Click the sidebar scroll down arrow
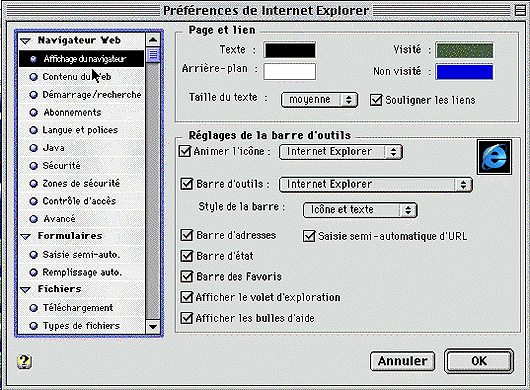Viewport: 530px width, 390px height. (153, 326)
